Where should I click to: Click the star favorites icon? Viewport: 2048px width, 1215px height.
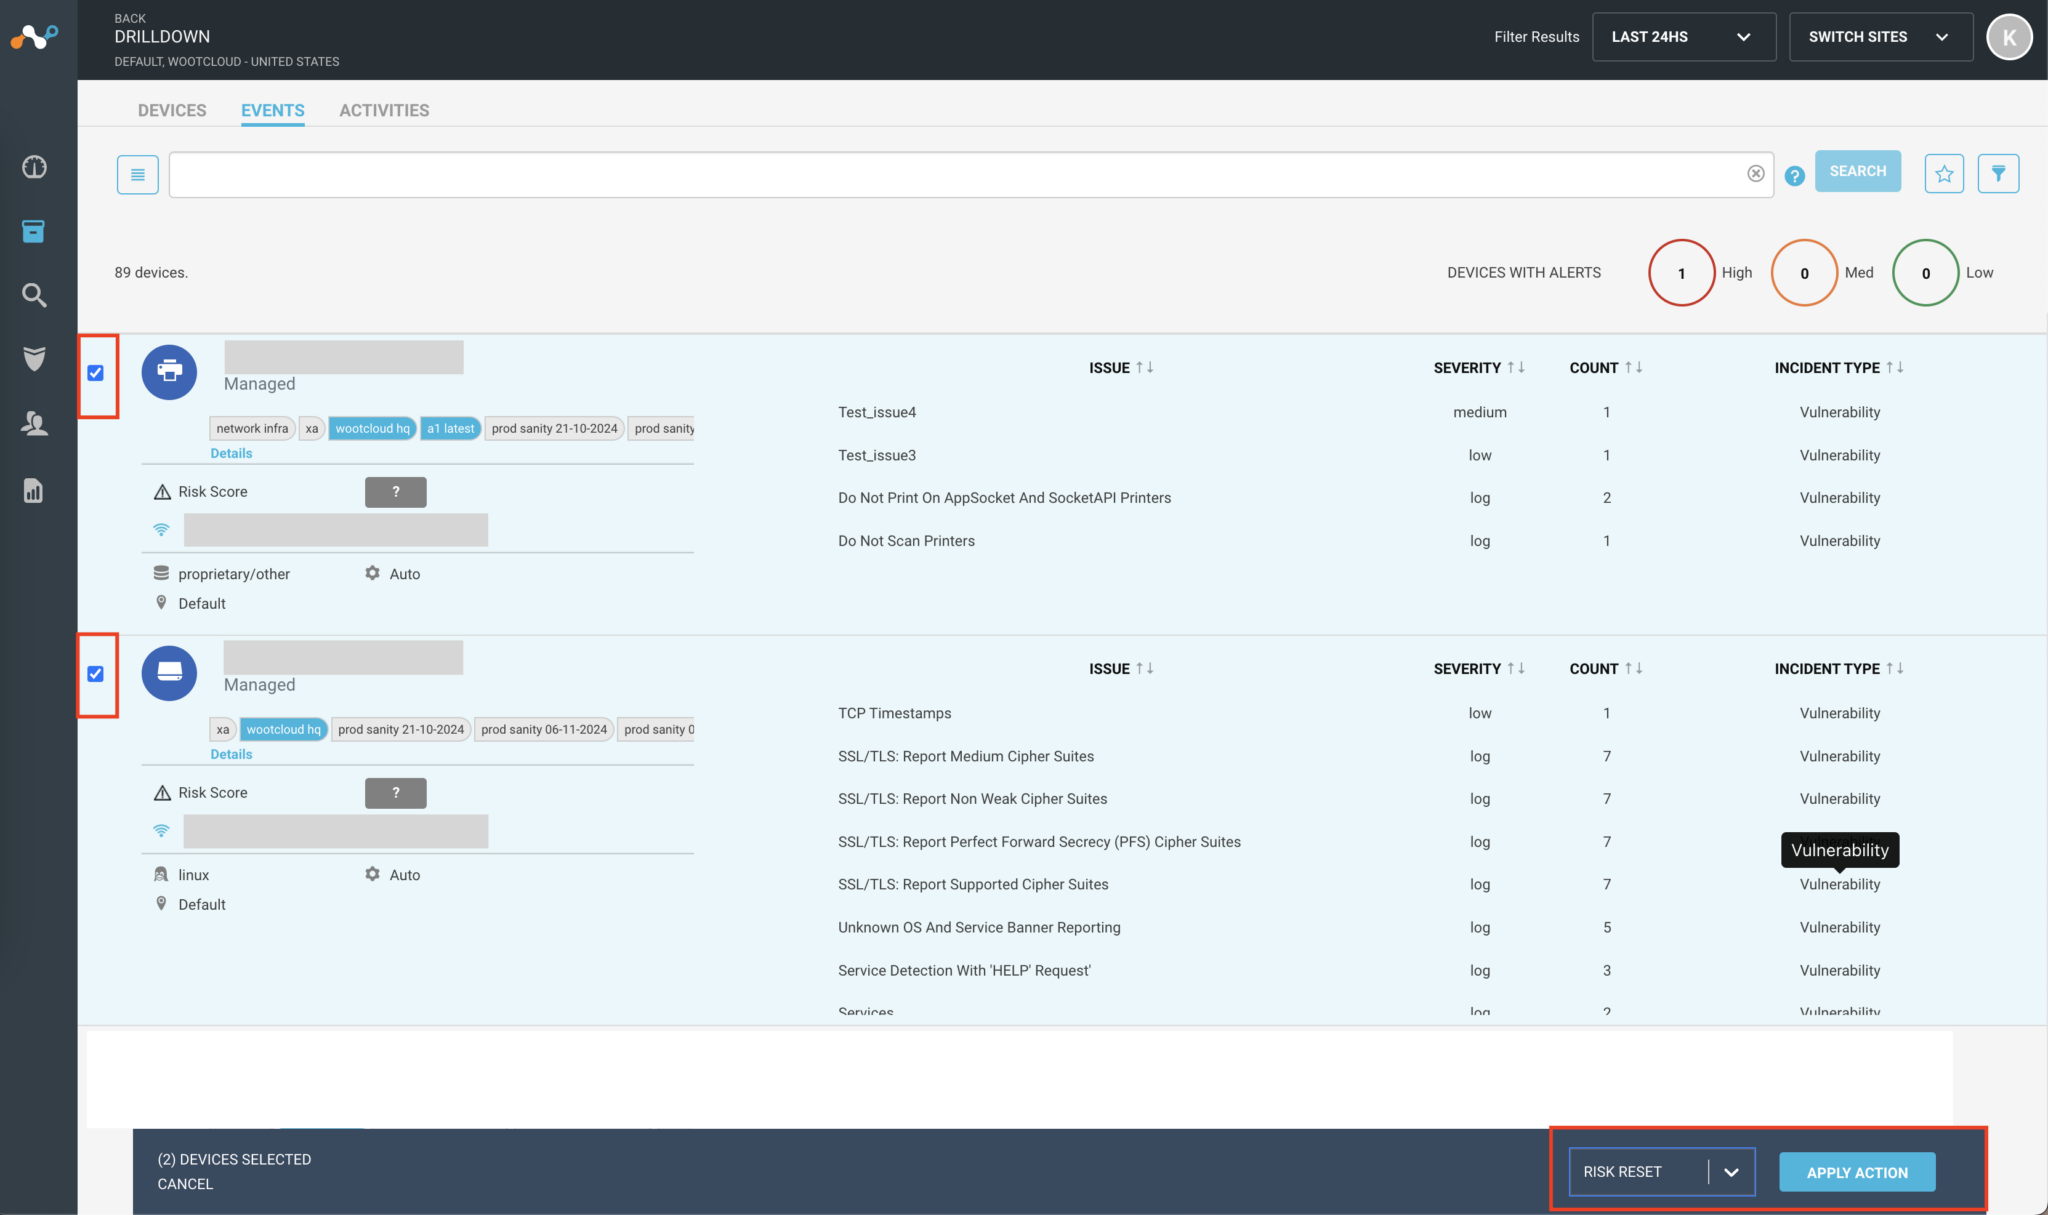pos(1944,174)
